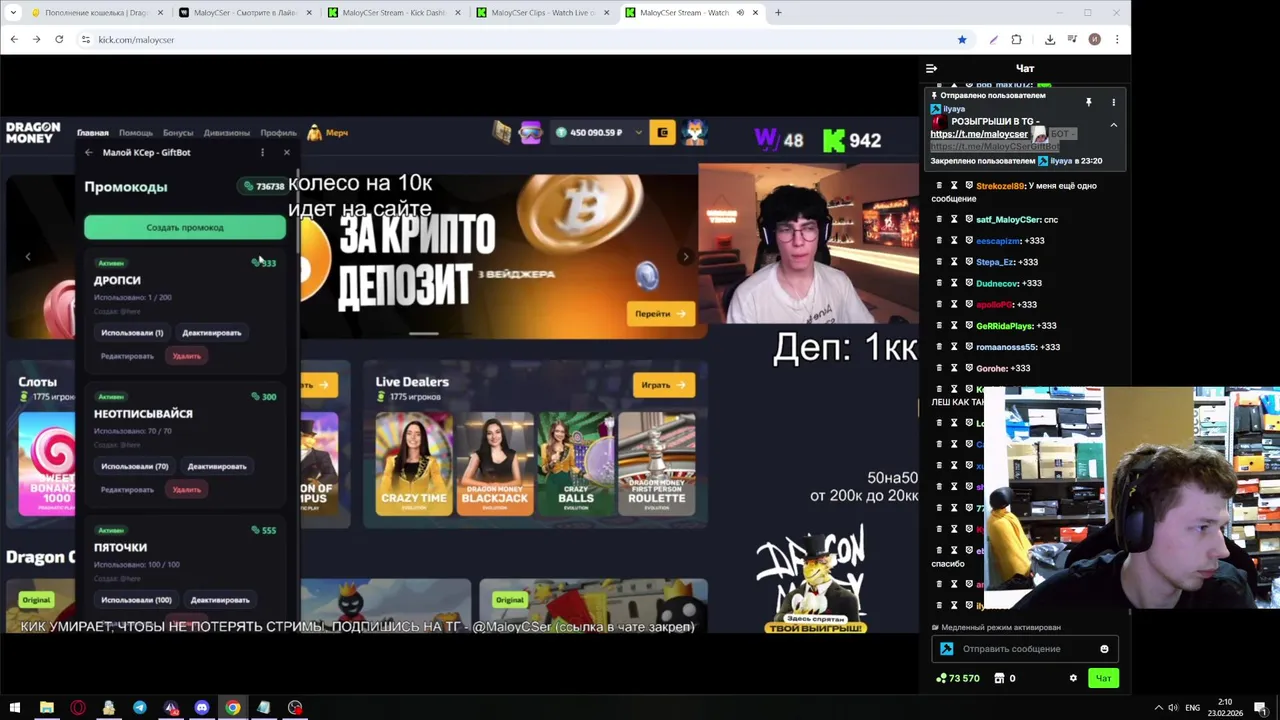Open Opera from taskbar
Viewport: 1280px width, 720px height.
(x=77, y=707)
